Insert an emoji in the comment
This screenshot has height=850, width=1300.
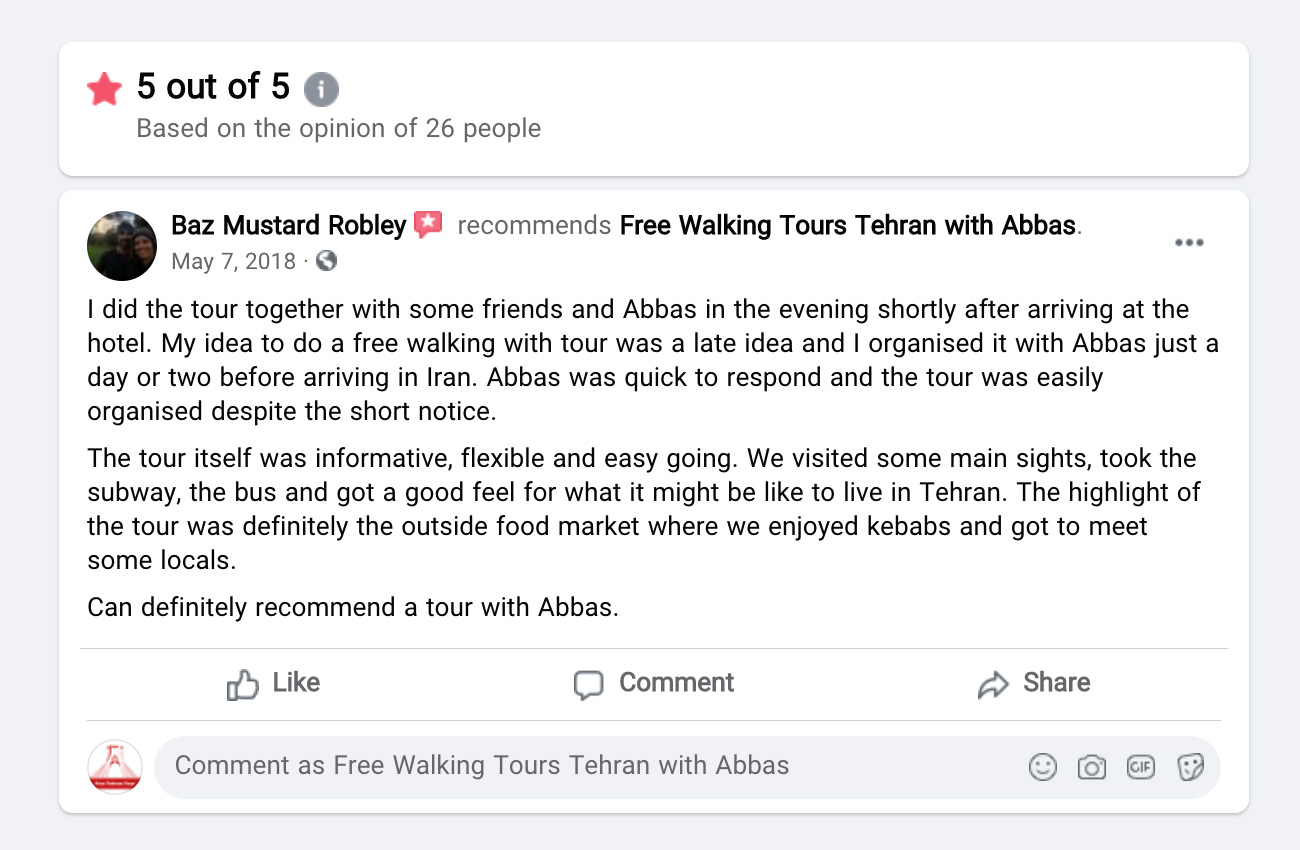click(1043, 767)
